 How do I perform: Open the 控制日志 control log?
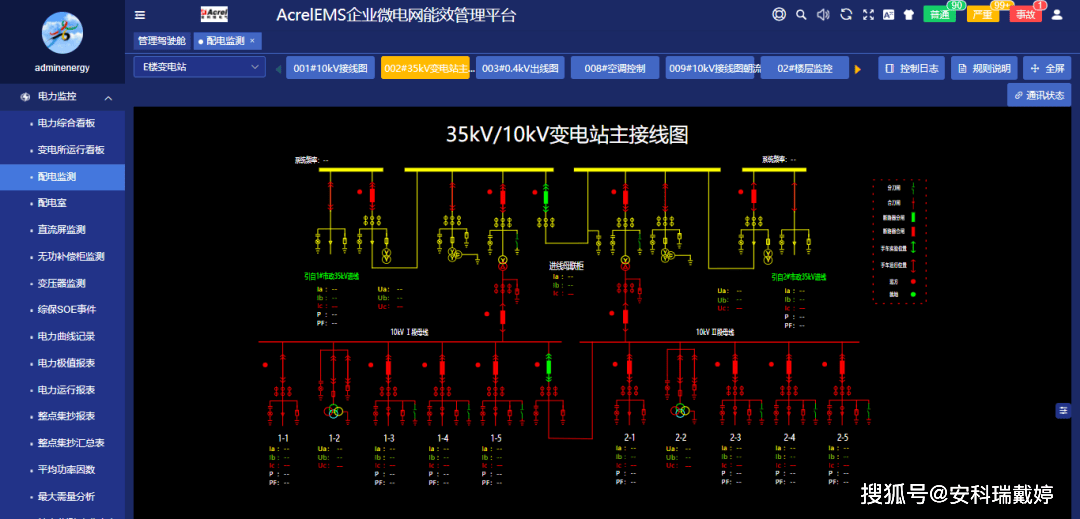click(912, 68)
